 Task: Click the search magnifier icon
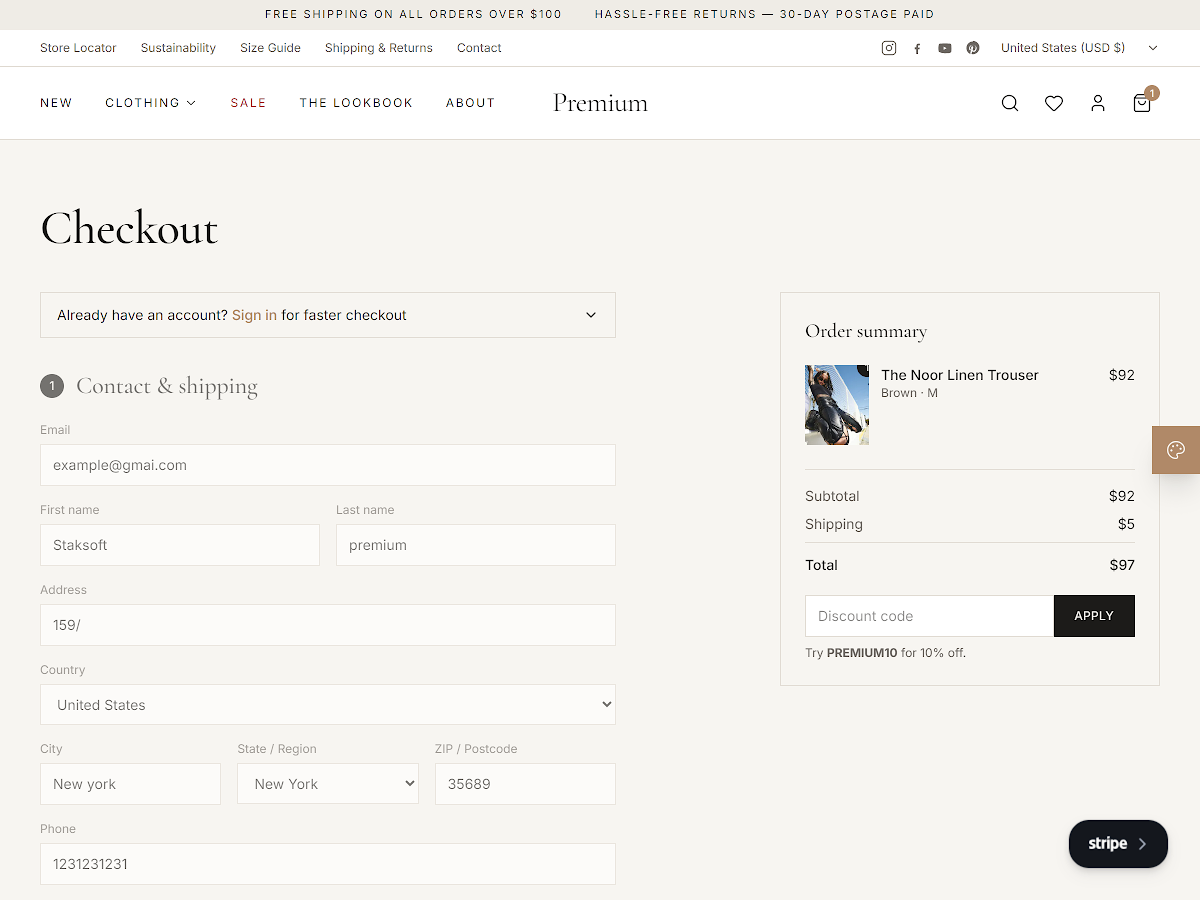1010,103
